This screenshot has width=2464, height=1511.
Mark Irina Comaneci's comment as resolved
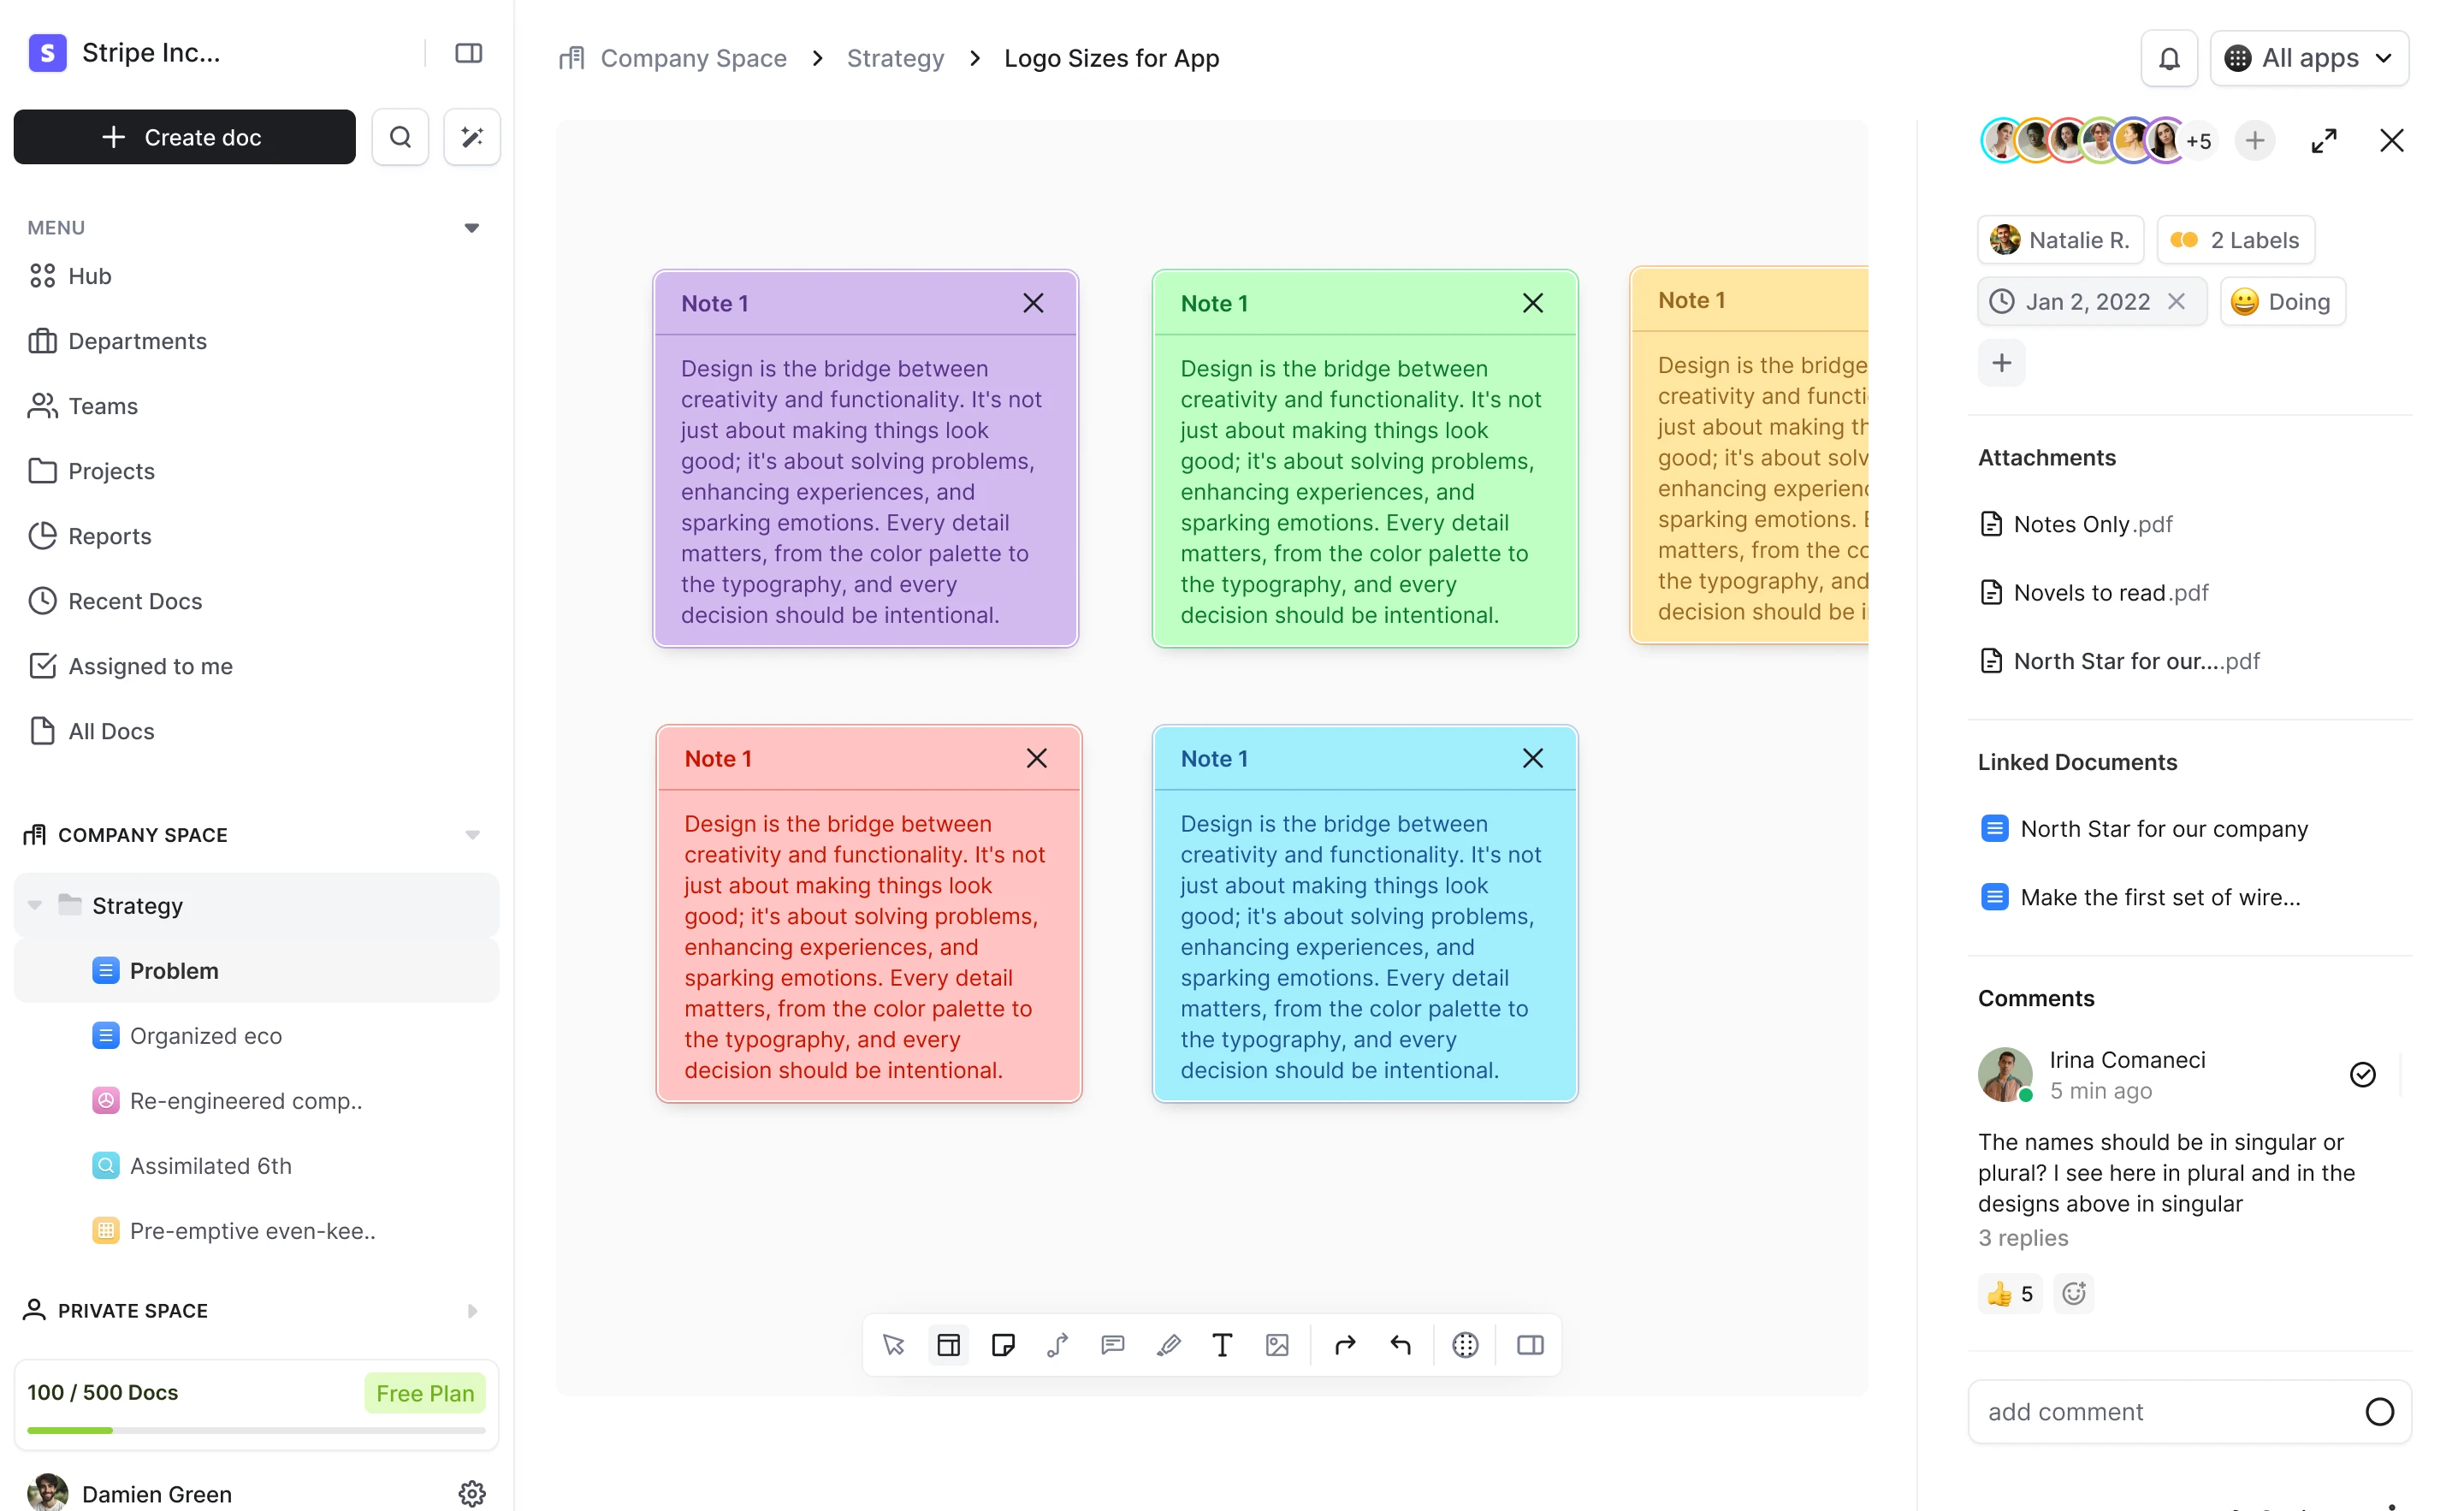click(x=2361, y=1074)
